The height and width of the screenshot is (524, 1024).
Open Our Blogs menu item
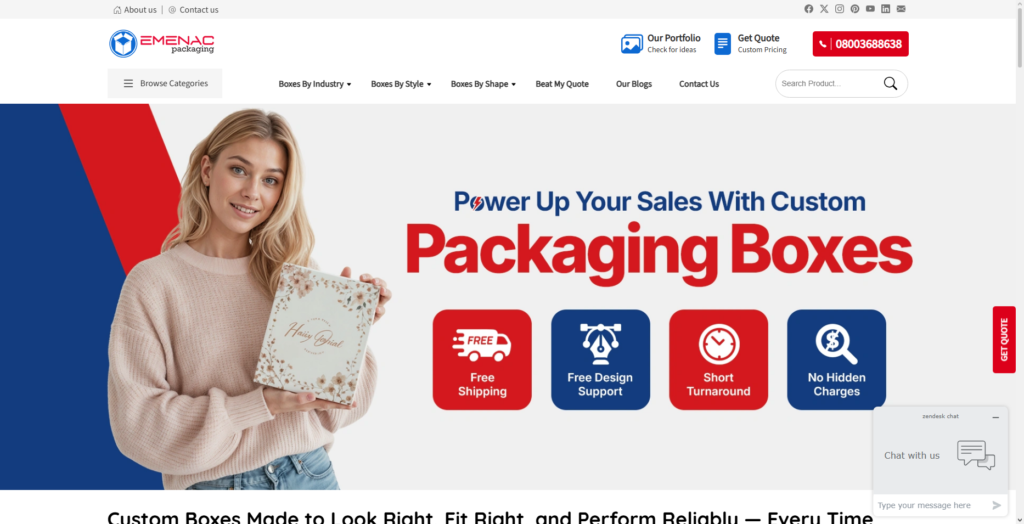[633, 84]
